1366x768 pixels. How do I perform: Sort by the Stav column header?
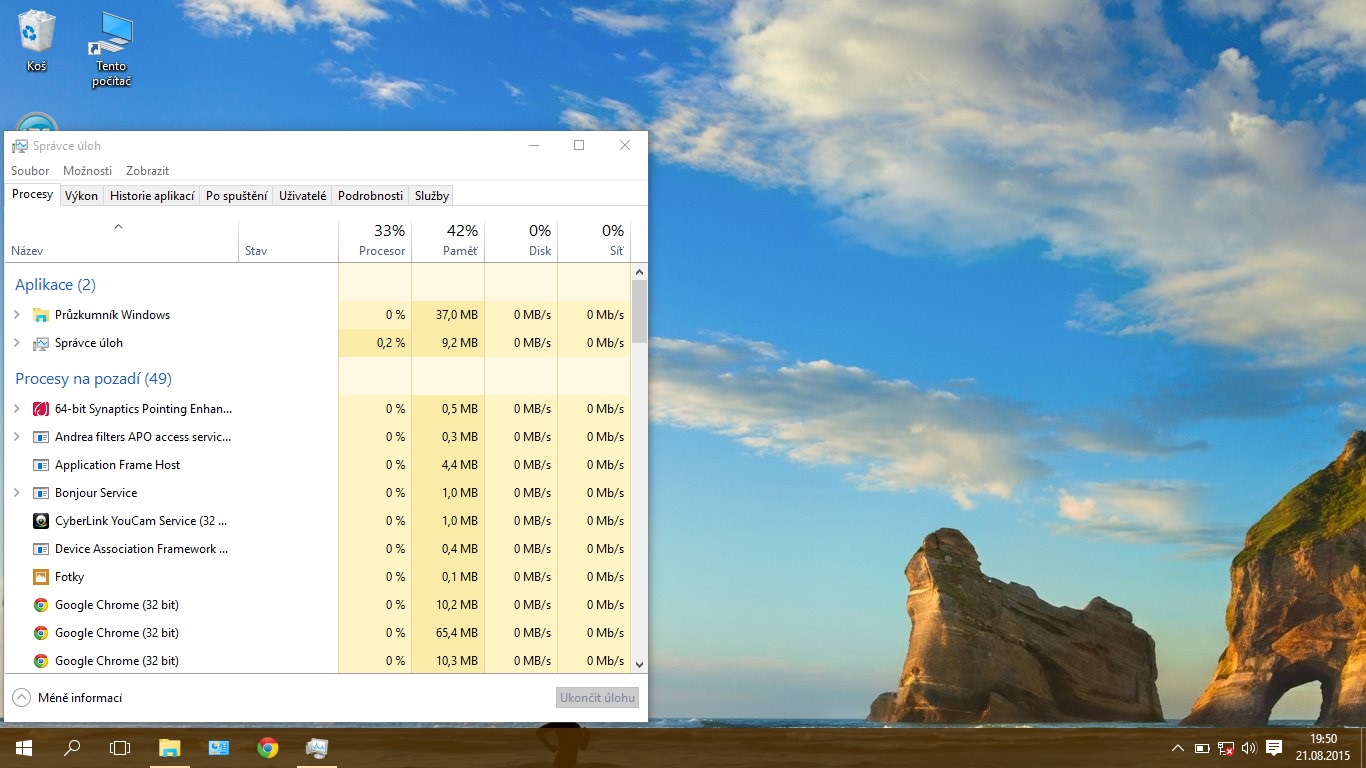click(288, 240)
